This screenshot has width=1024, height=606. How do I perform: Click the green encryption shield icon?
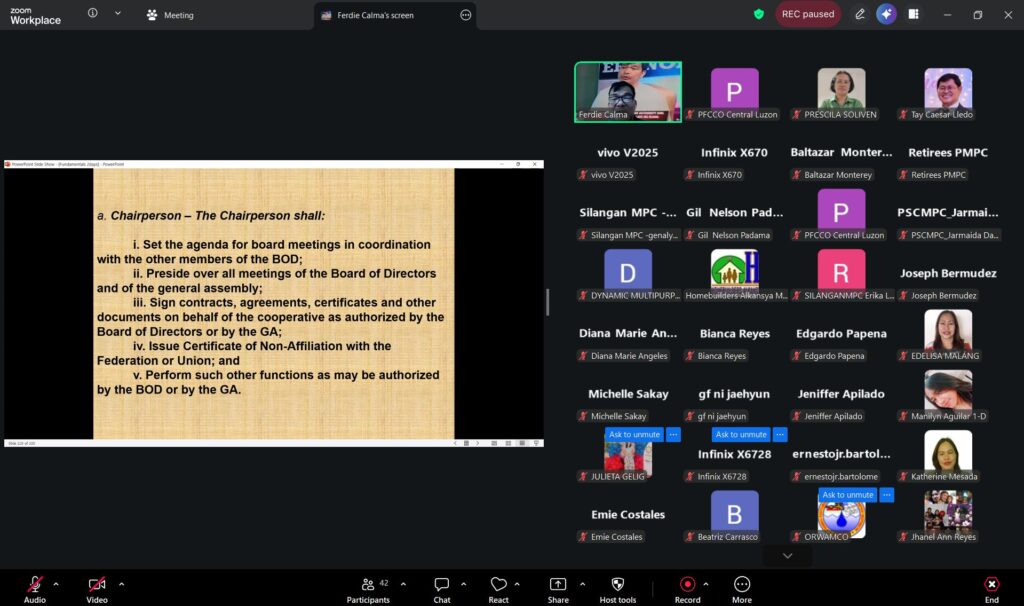[x=759, y=14]
